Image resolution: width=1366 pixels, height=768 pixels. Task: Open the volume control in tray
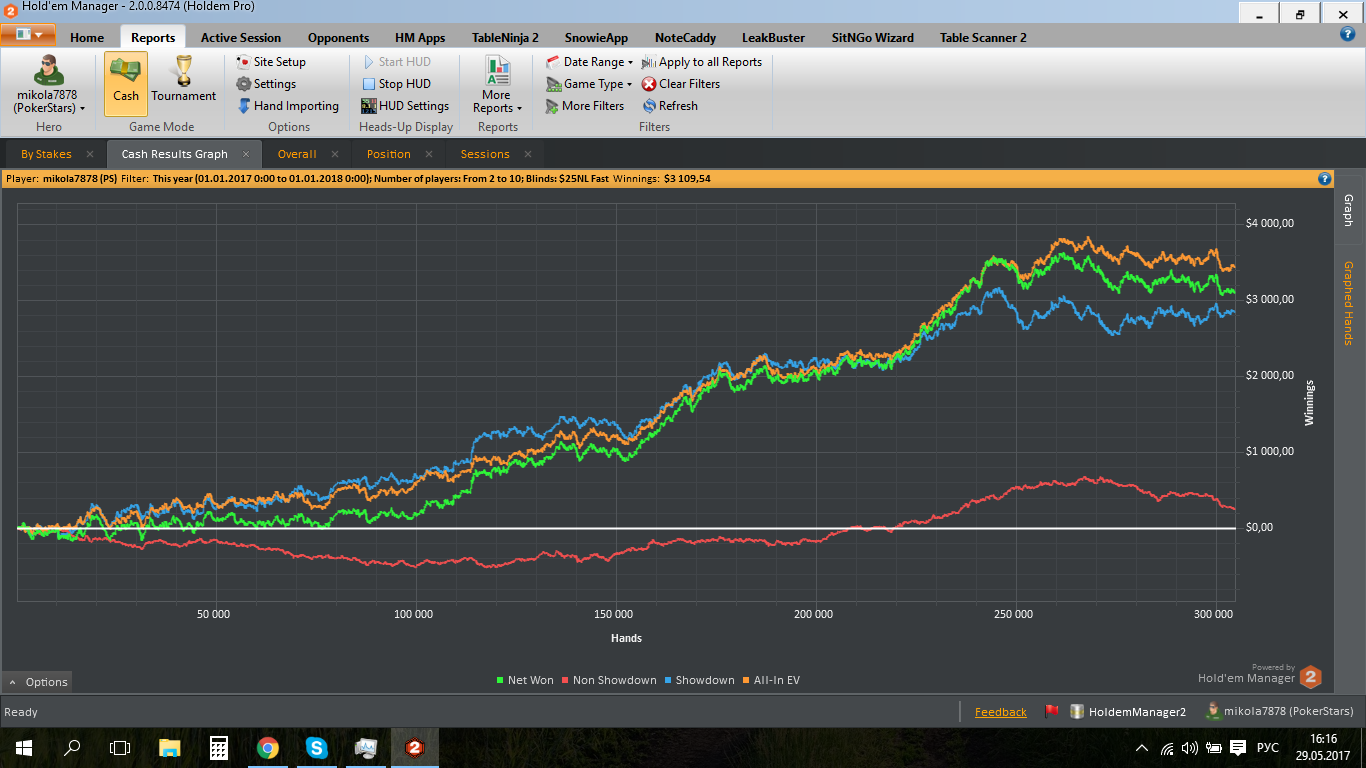pos(1189,748)
